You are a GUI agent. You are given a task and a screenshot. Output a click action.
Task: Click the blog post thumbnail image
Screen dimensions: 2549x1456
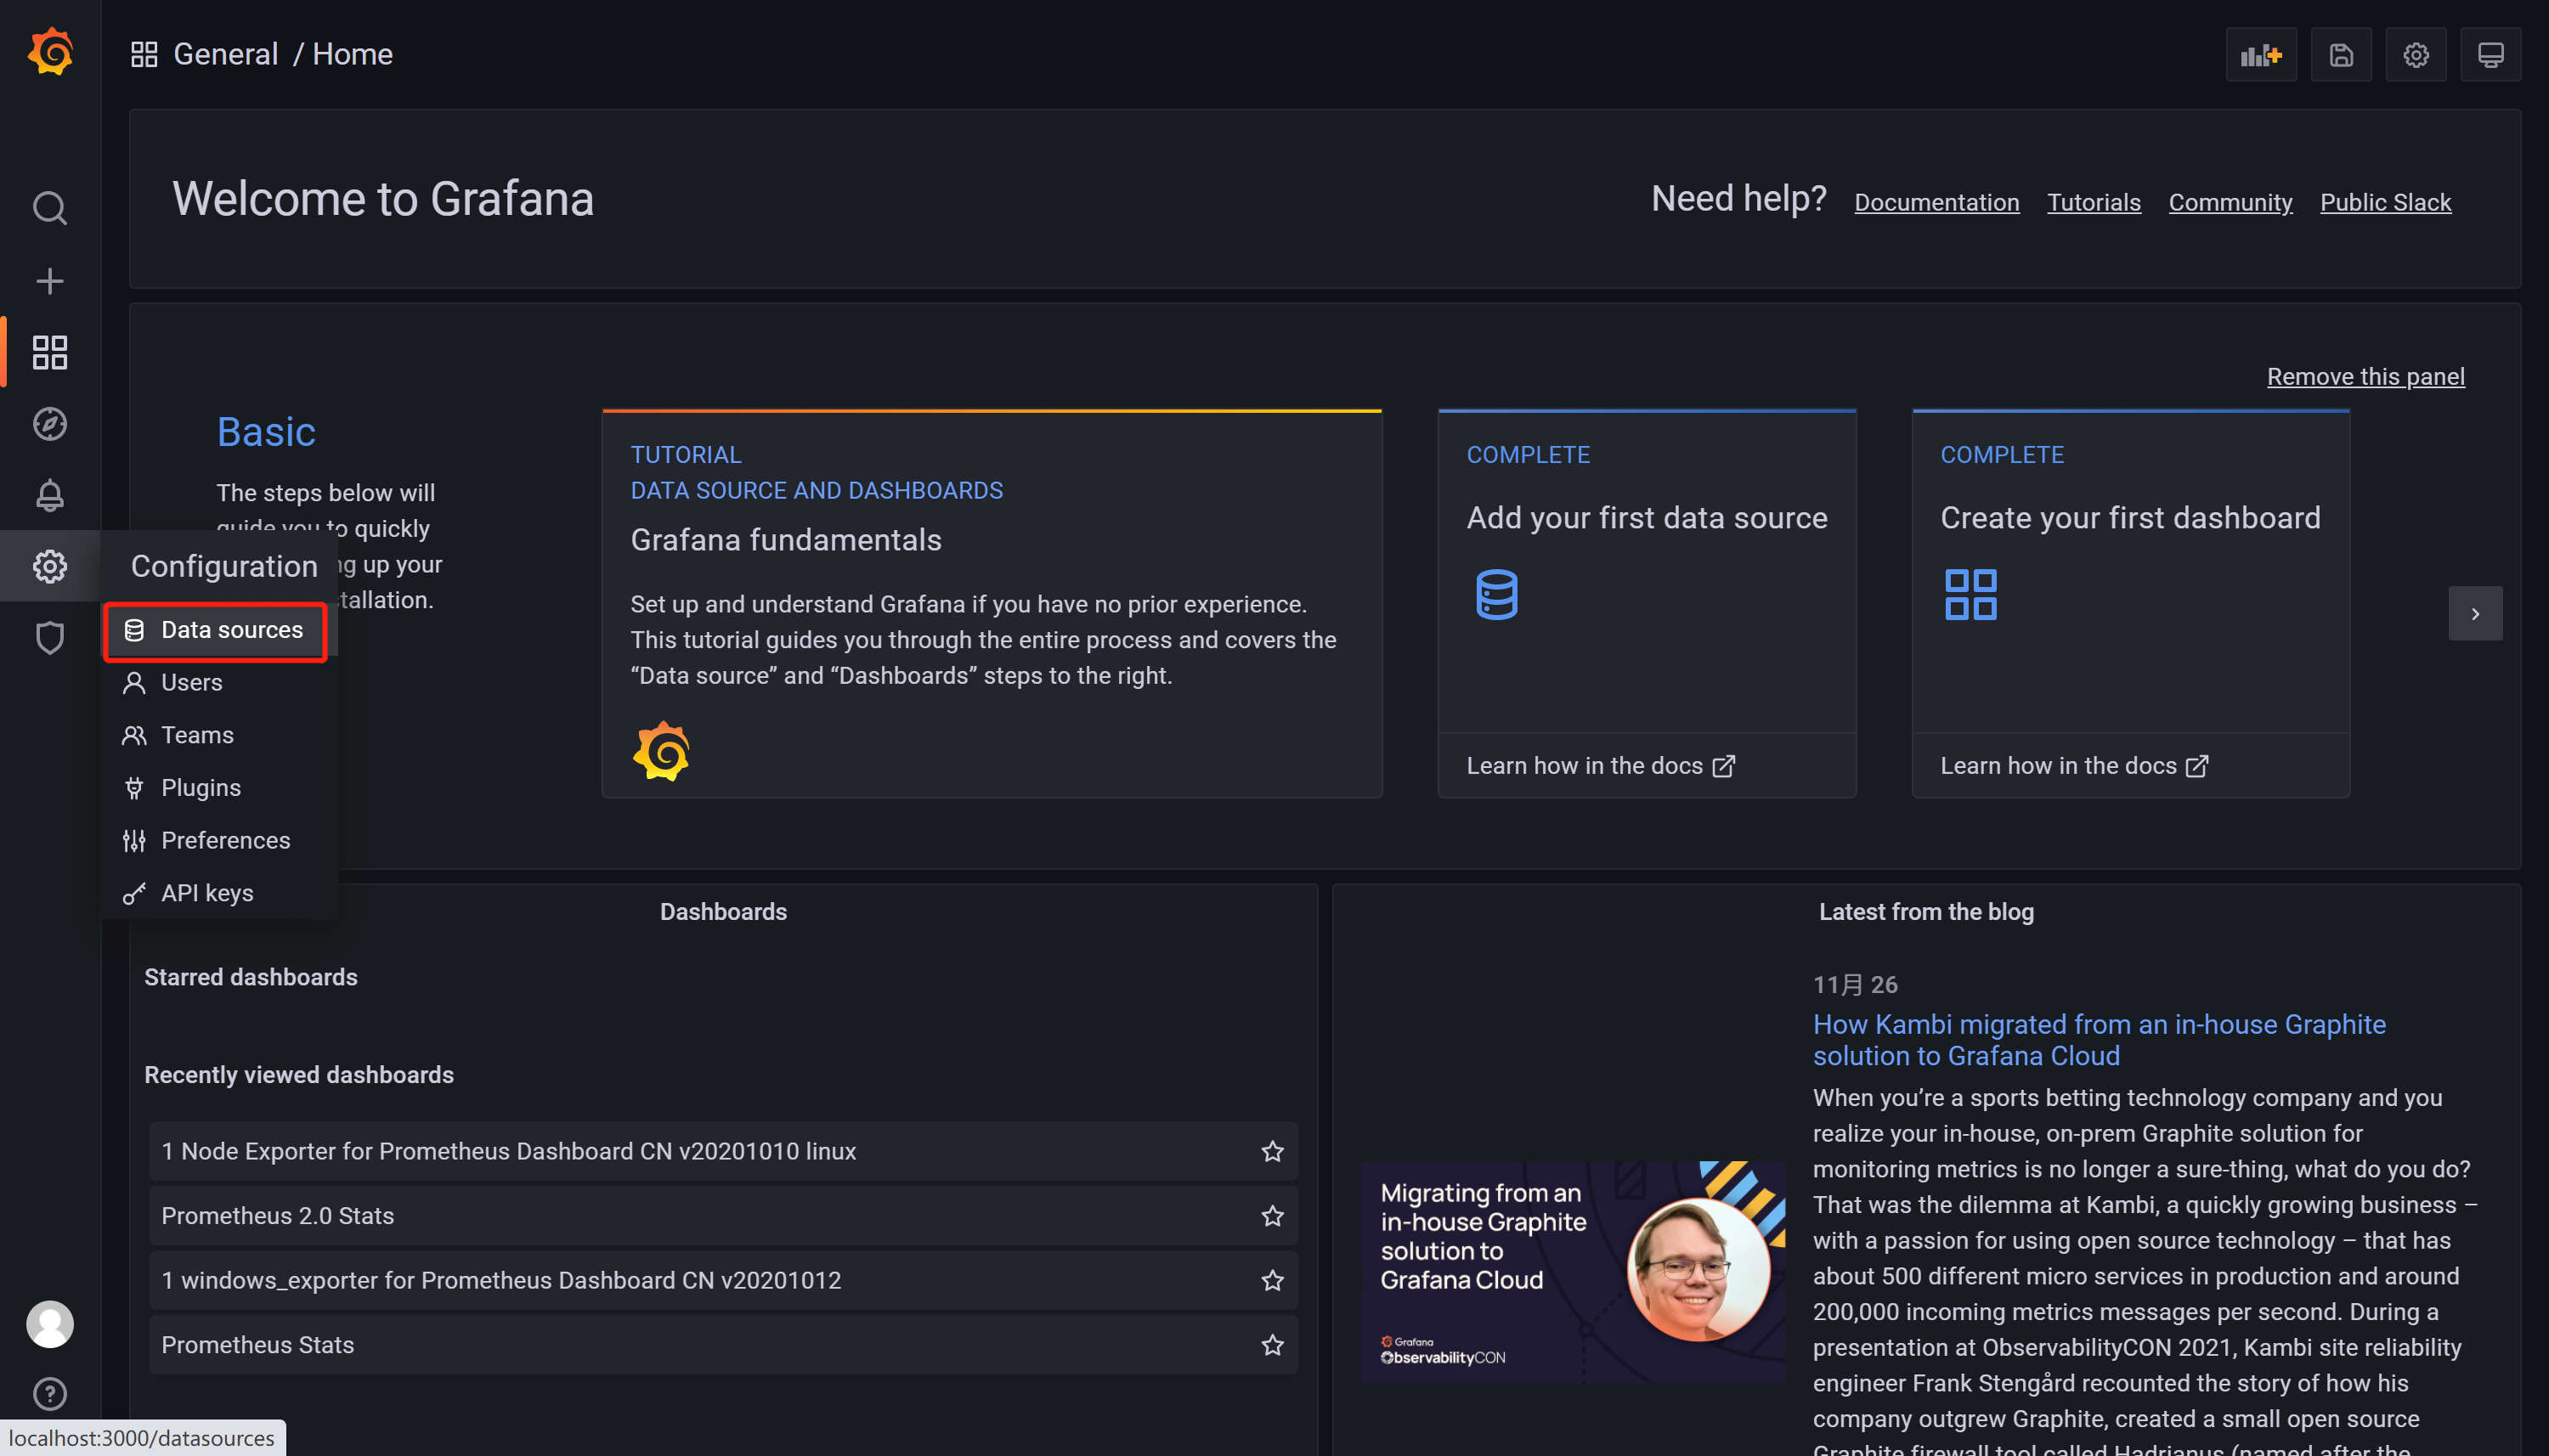click(1572, 1272)
